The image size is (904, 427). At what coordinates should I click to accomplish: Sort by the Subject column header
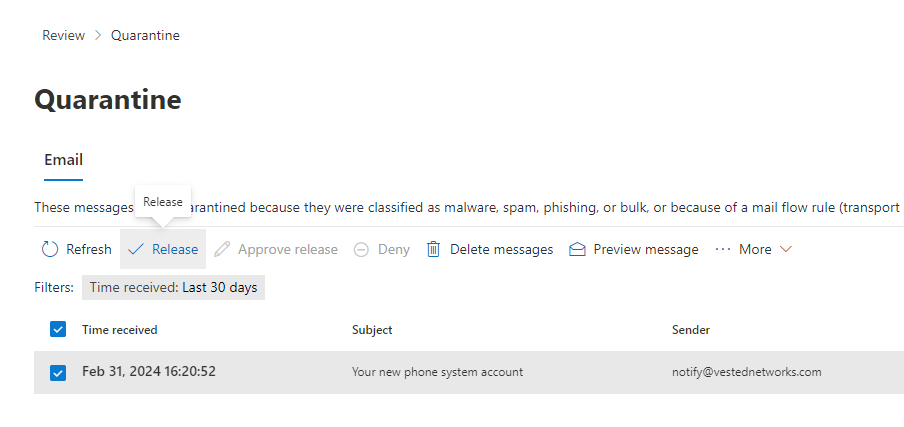click(372, 330)
